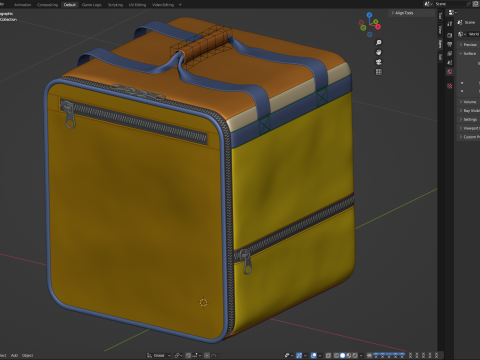Open the Render properties tab icon
This screenshot has height=360, width=480.
[x=450, y=35]
